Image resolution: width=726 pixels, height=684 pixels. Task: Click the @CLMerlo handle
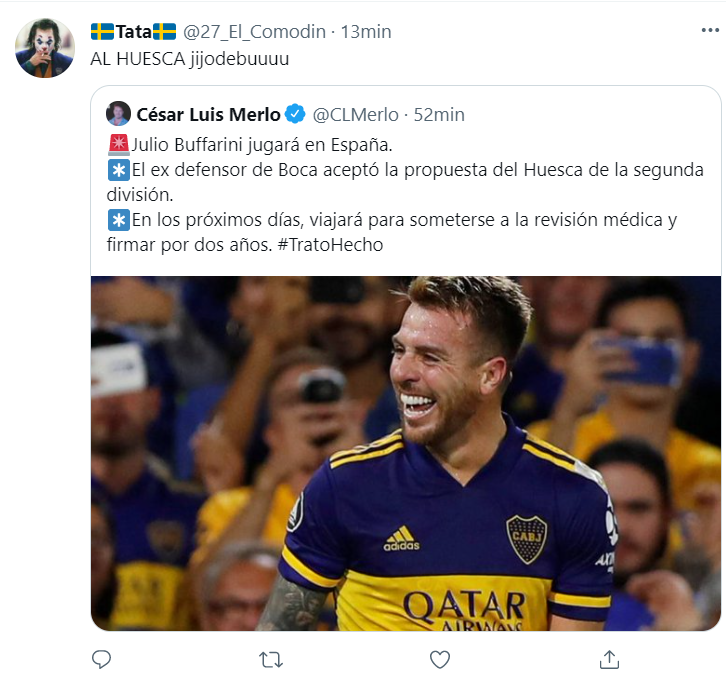(x=357, y=114)
